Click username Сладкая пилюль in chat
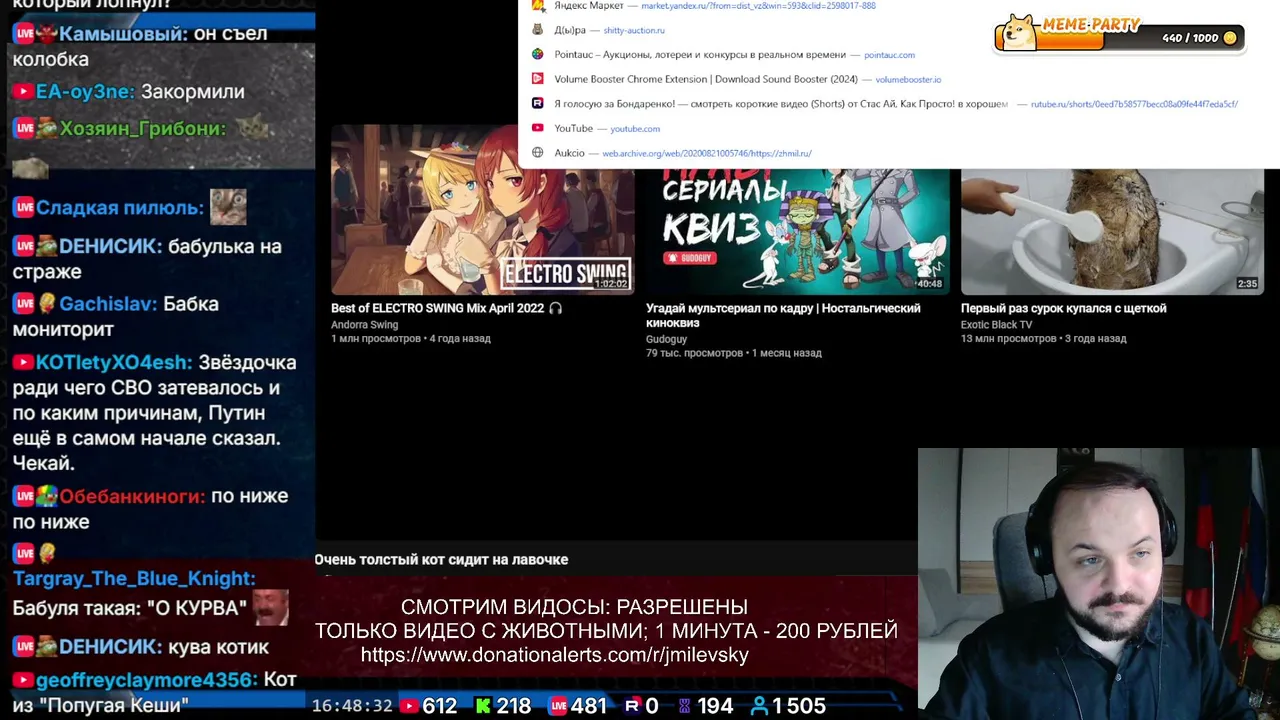 point(117,208)
